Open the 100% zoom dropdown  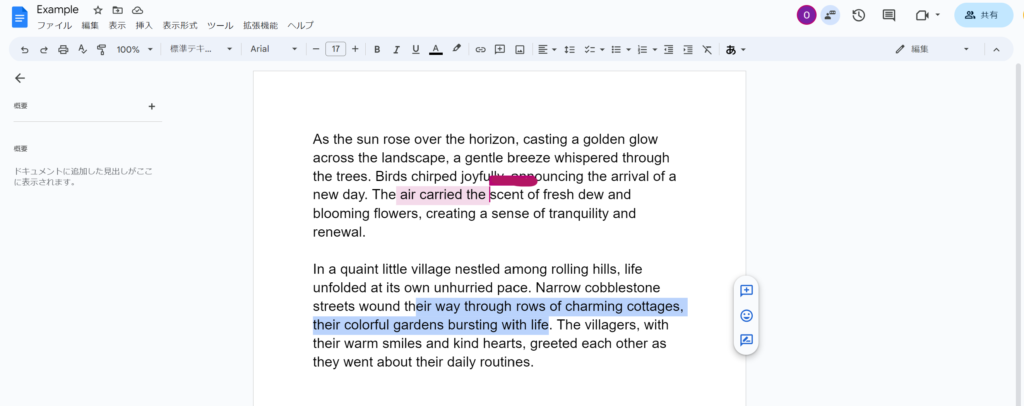click(134, 49)
